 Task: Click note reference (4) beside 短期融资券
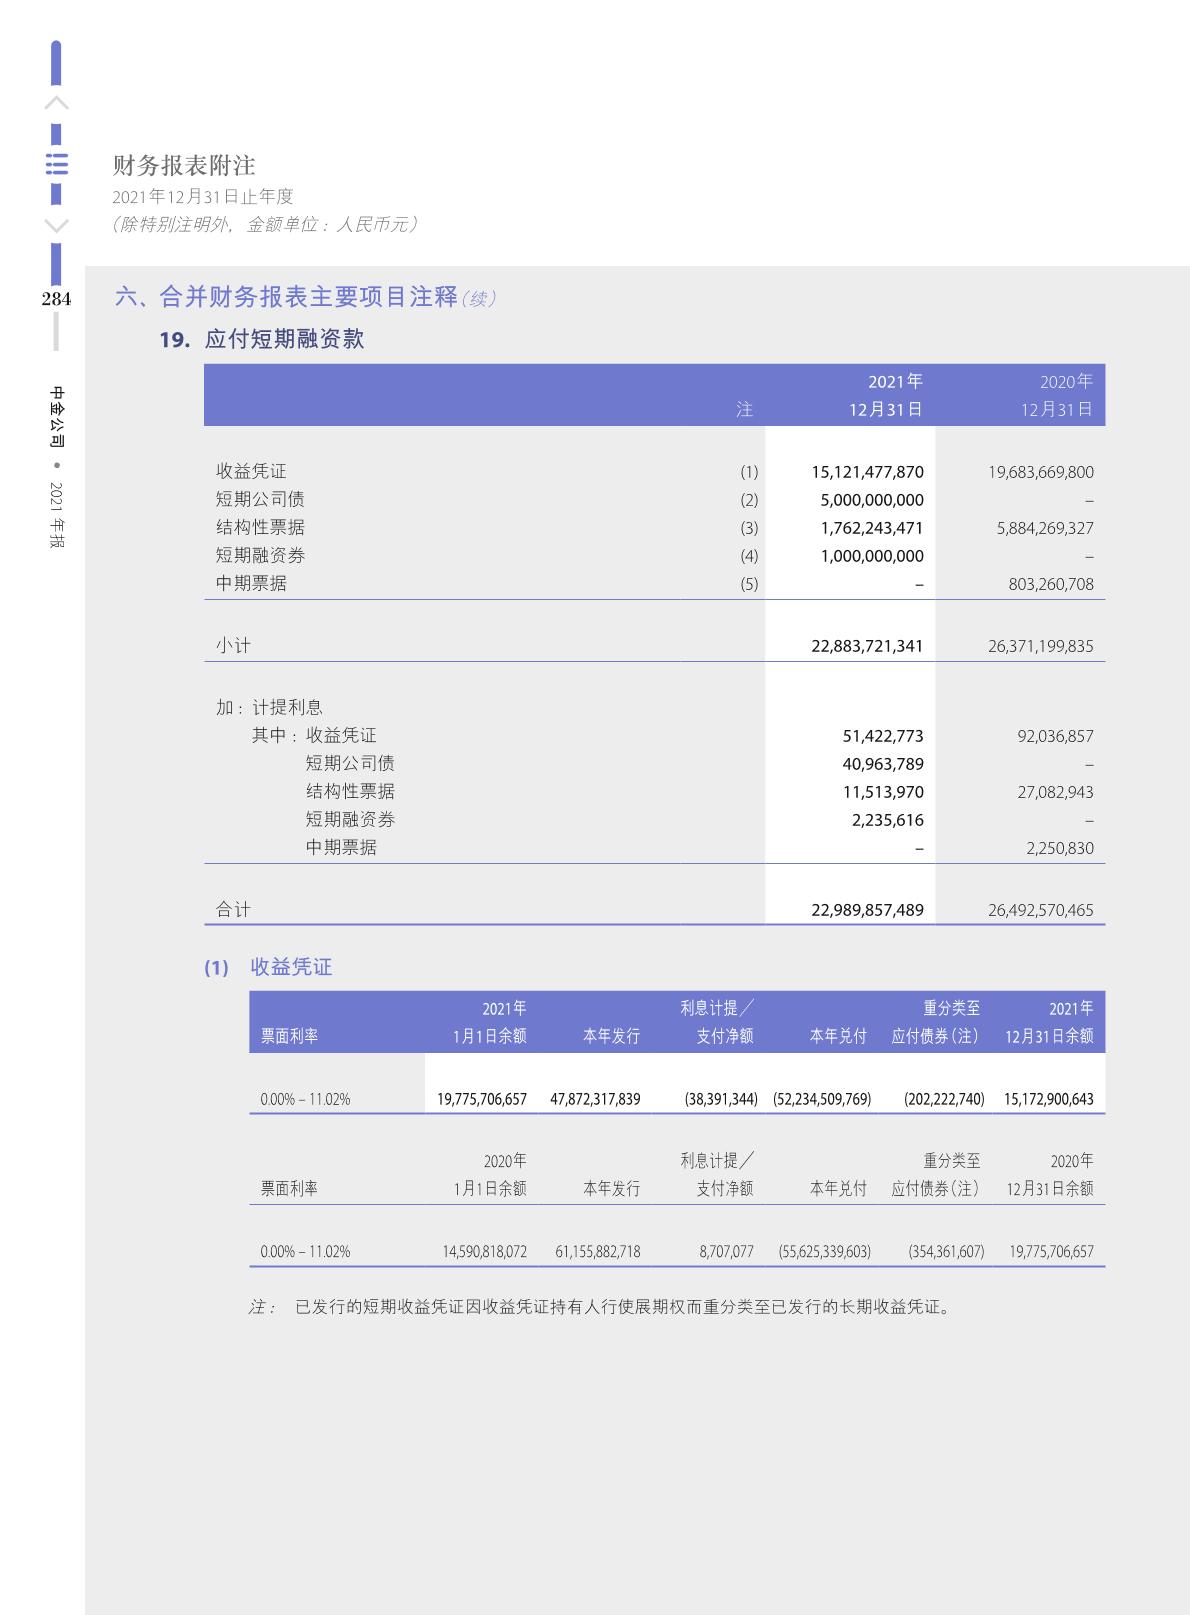[749, 556]
